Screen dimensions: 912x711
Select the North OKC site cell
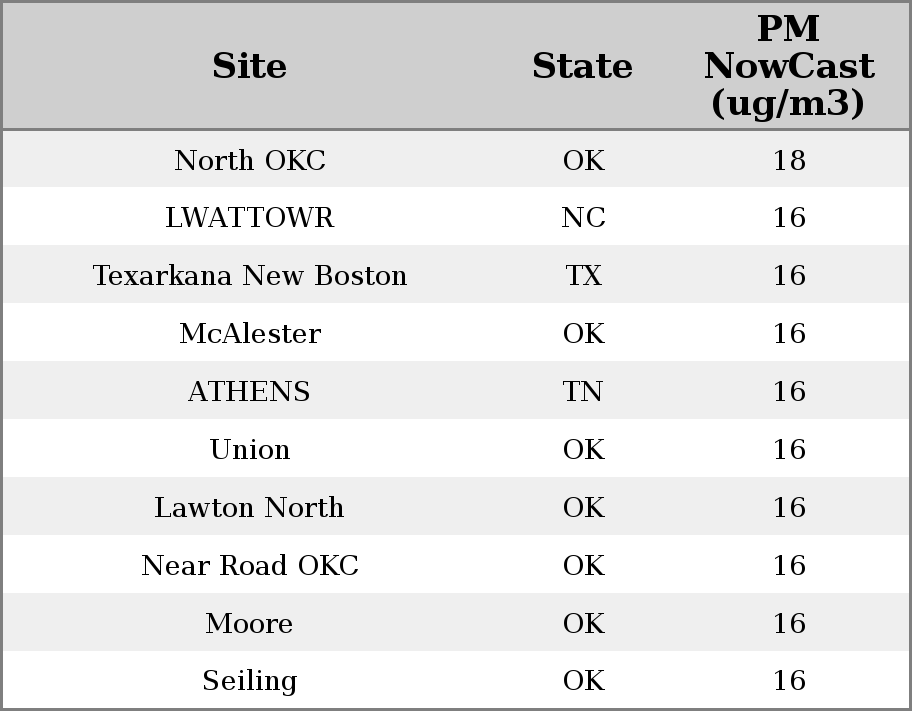(x=250, y=160)
